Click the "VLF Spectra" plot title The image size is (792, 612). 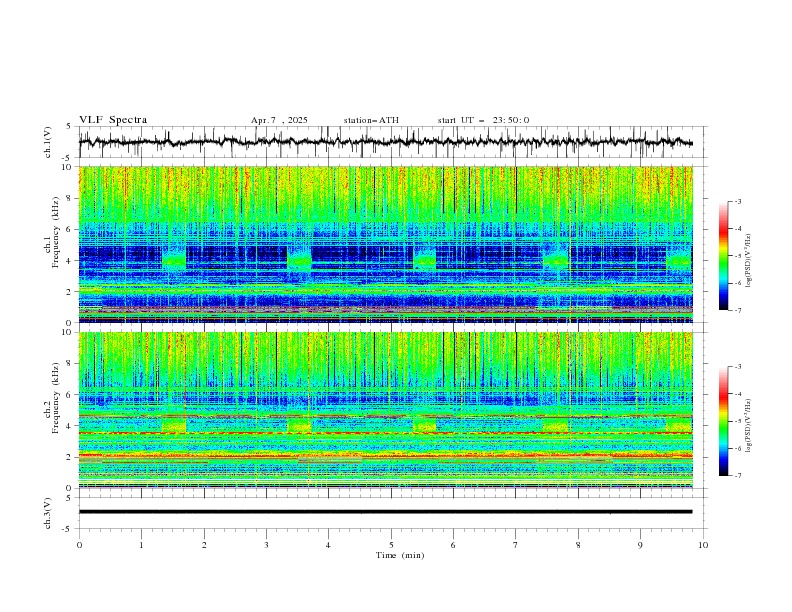pos(113,120)
